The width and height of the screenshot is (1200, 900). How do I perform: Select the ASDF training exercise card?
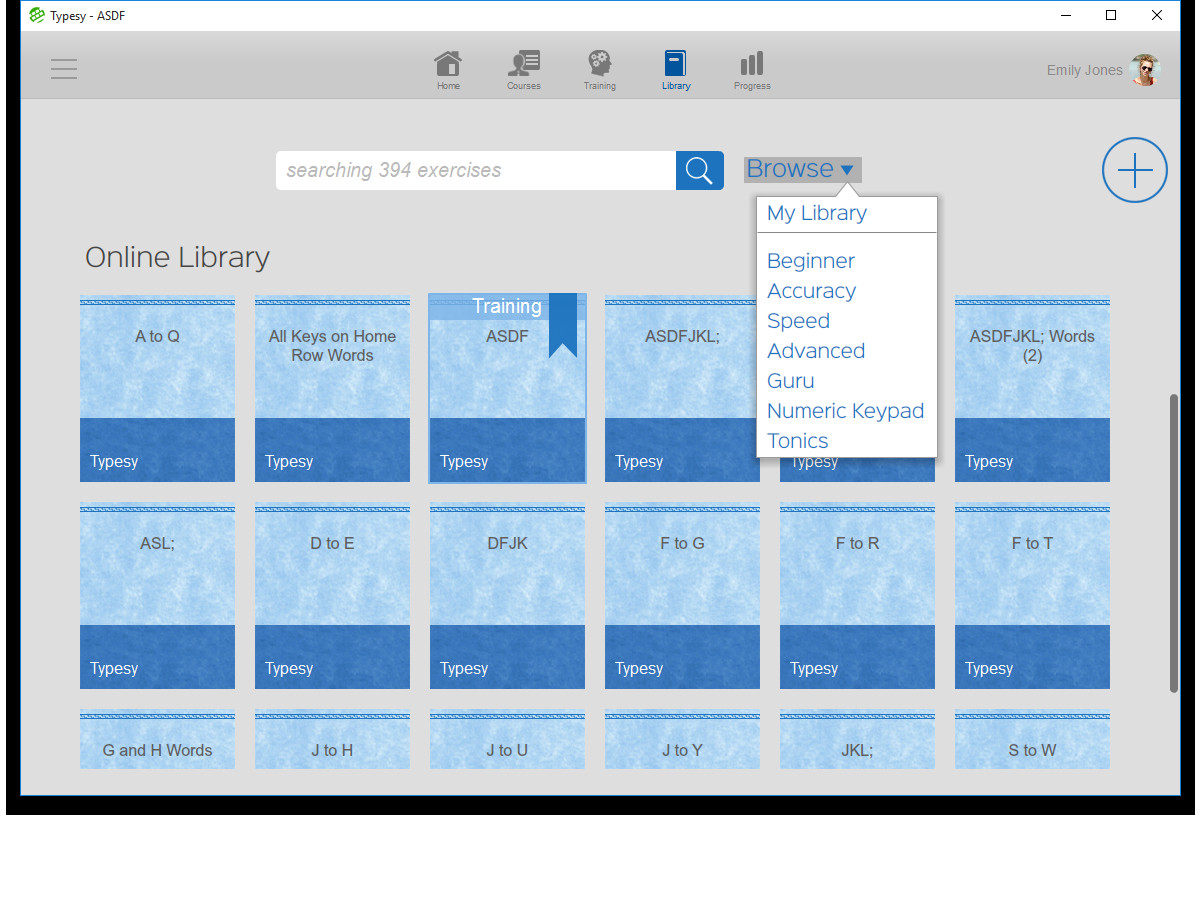click(x=507, y=389)
